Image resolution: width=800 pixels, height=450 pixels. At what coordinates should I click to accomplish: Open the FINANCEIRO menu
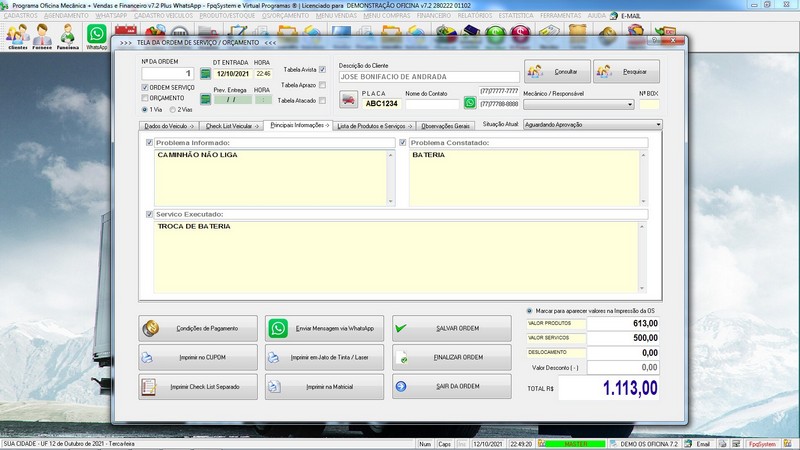(434, 16)
